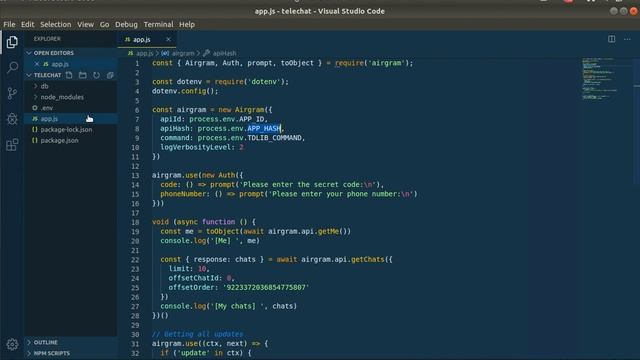This screenshot has width=640, height=360.
Task: Close app.js in Open Editors list
Action: [x=37, y=64]
